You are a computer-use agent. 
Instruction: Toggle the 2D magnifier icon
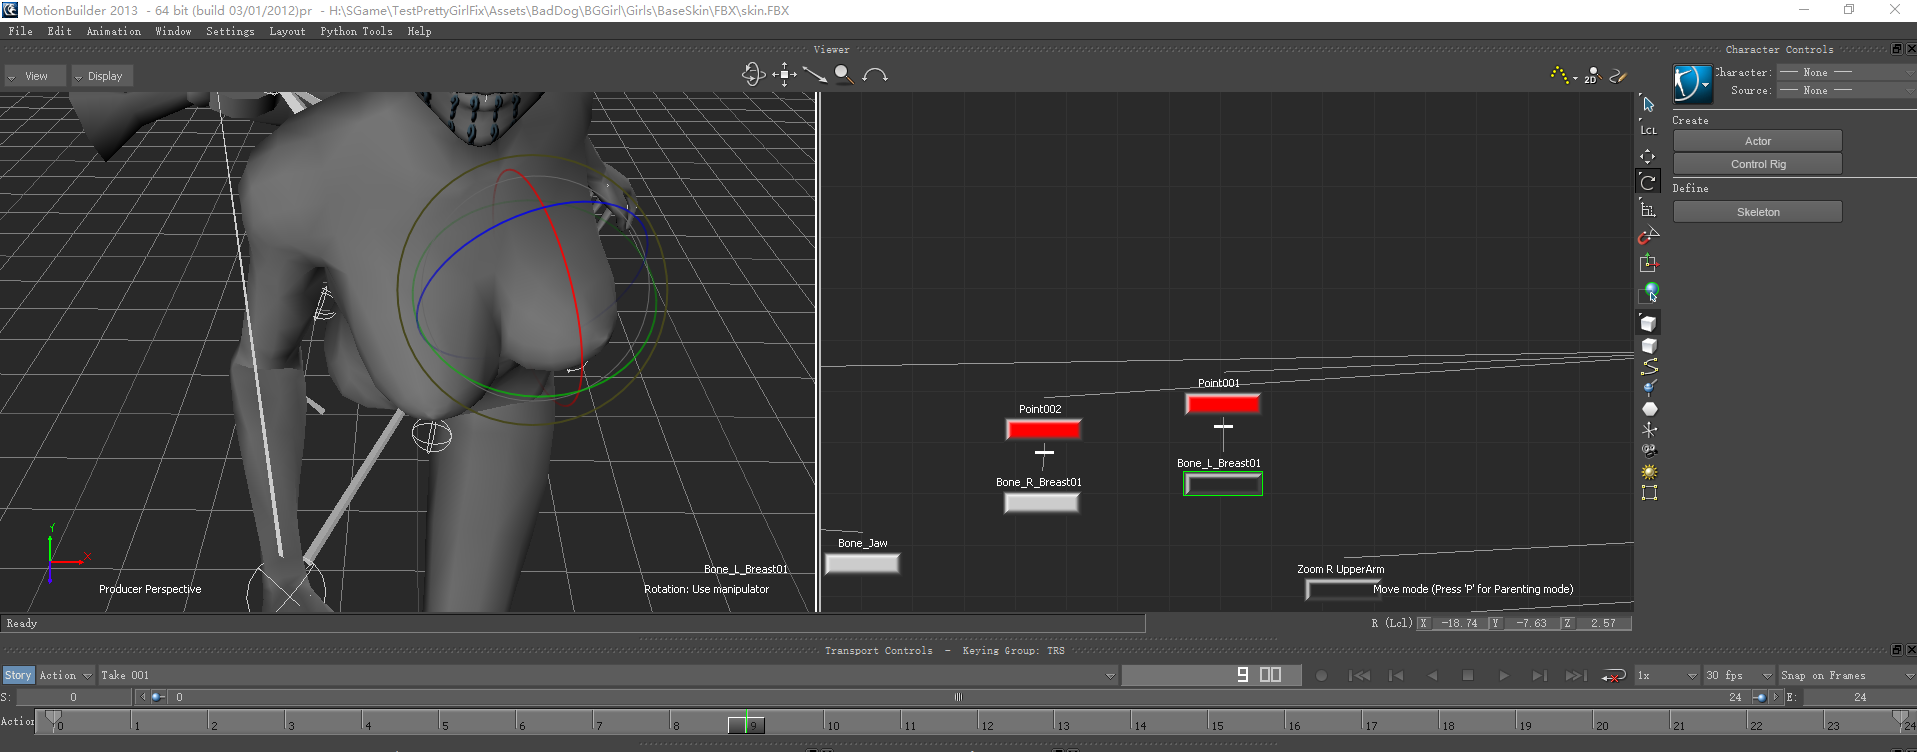pyautogui.click(x=1592, y=75)
